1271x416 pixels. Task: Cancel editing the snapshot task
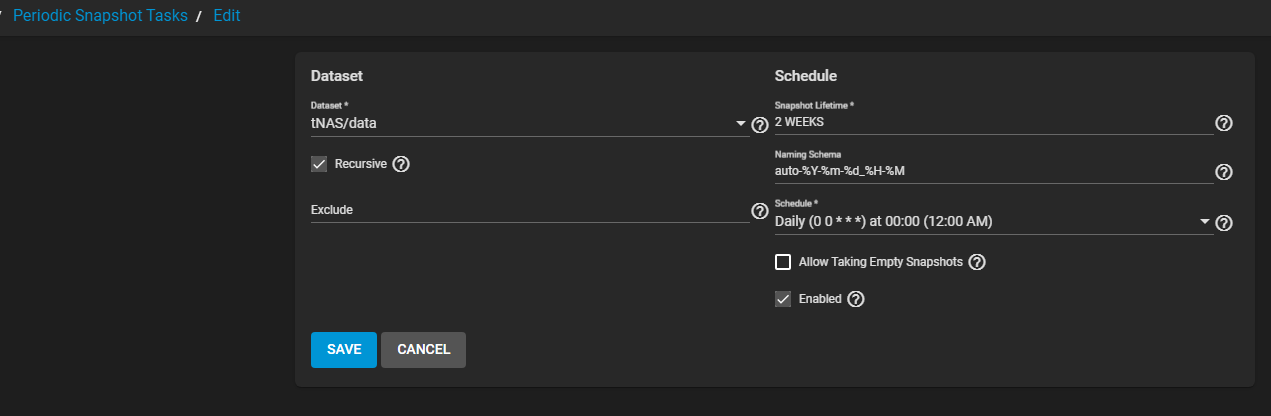pyautogui.click(x=423, y=350)
